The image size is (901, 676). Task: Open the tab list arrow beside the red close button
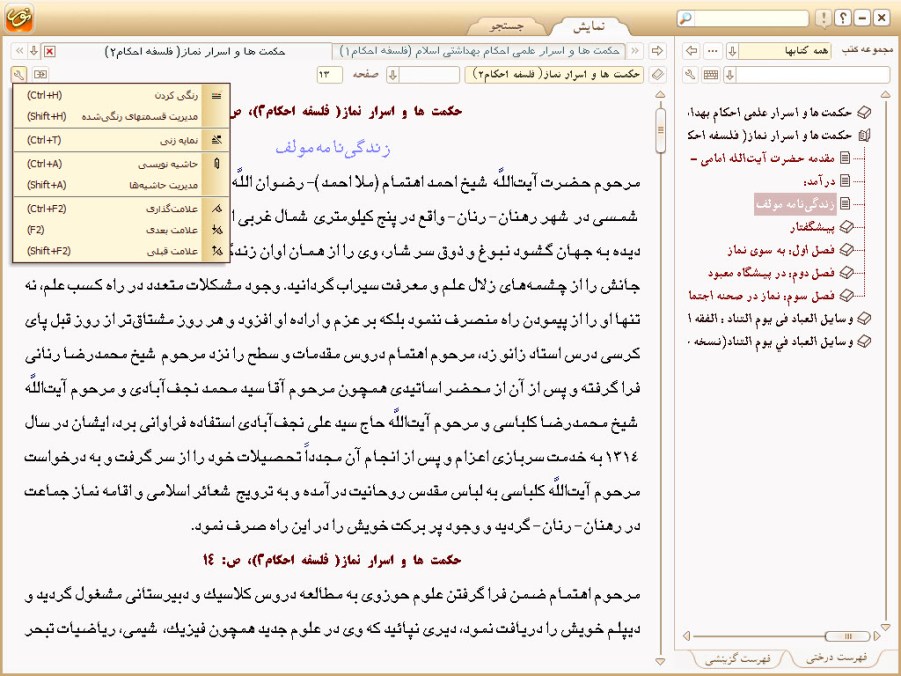34,51
